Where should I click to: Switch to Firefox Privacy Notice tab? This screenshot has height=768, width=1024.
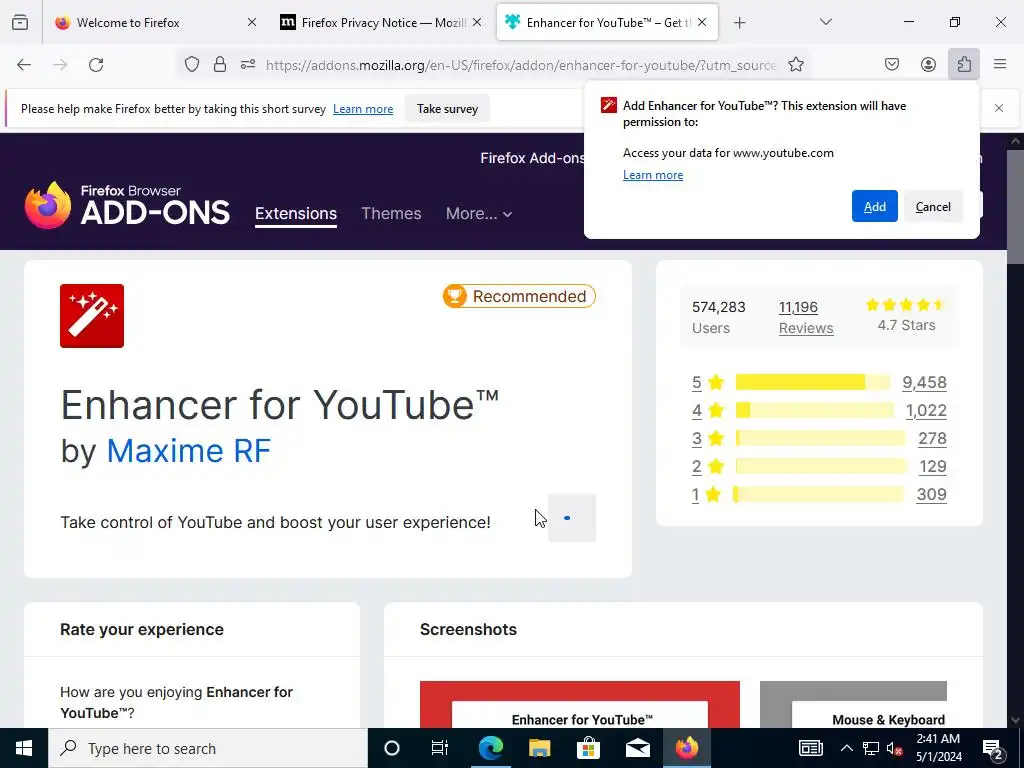pyautogui.click(x=381, y=22)
